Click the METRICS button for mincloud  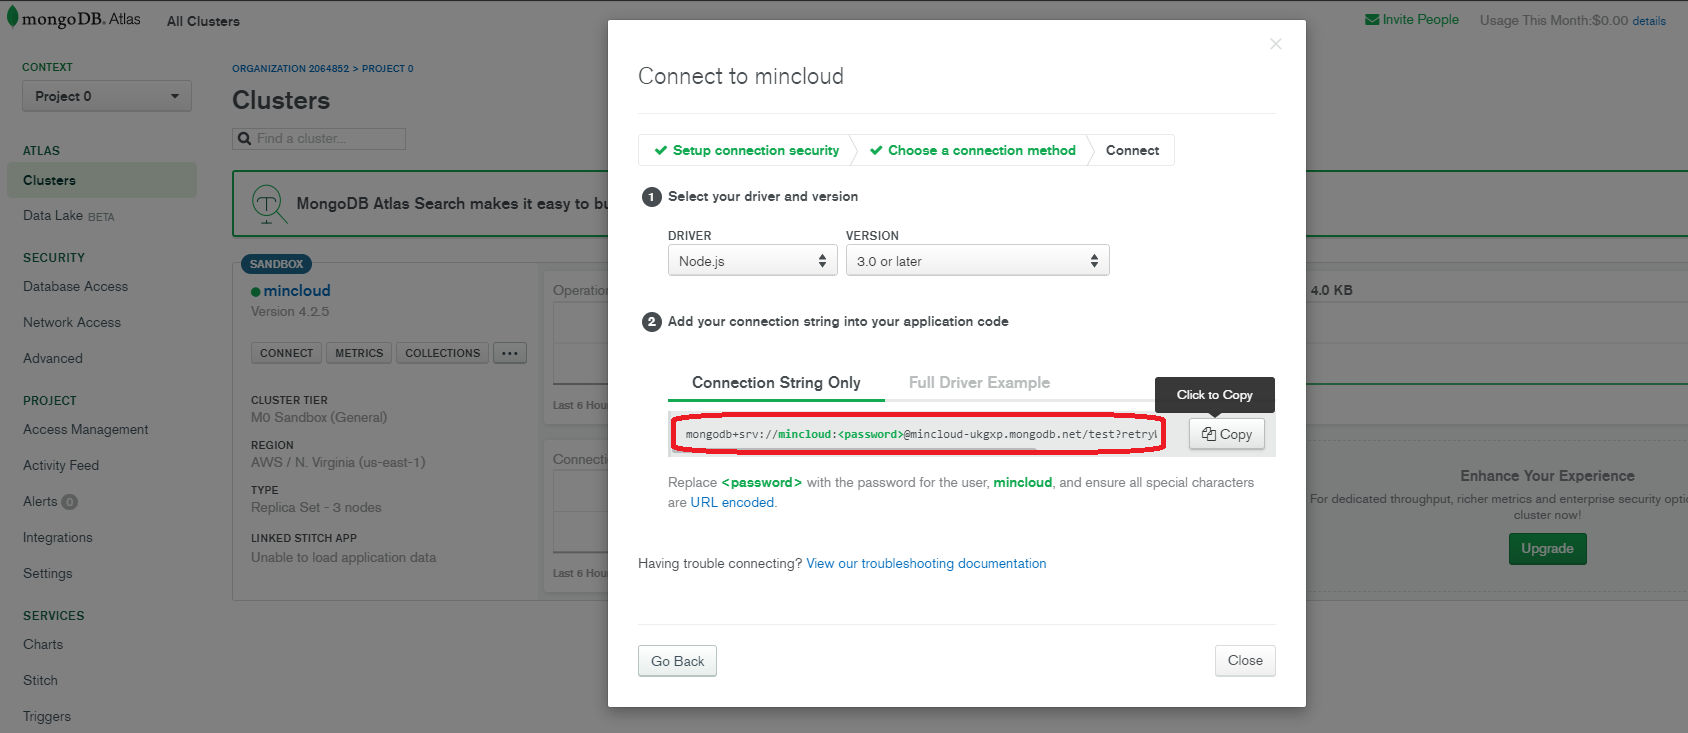tap(359, 353)
